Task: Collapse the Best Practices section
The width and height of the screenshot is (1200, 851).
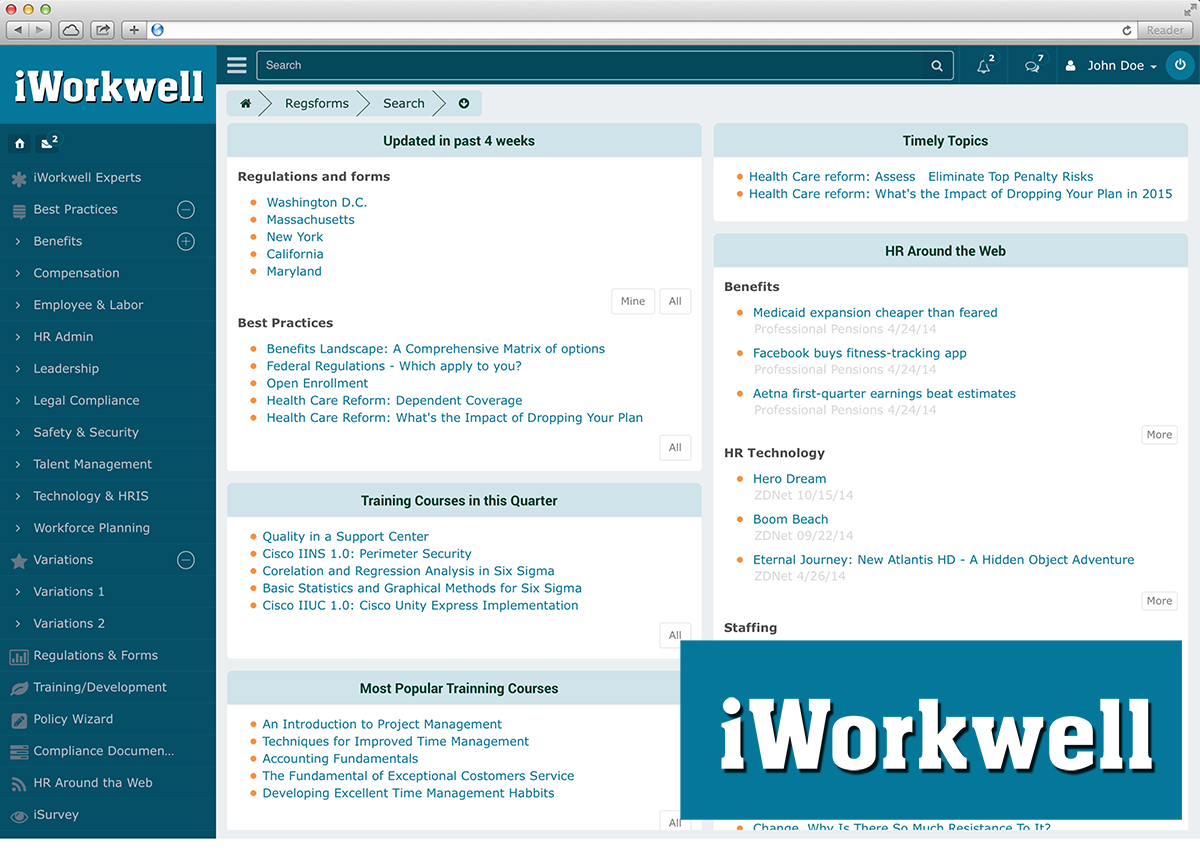Action: click(185, 209)
